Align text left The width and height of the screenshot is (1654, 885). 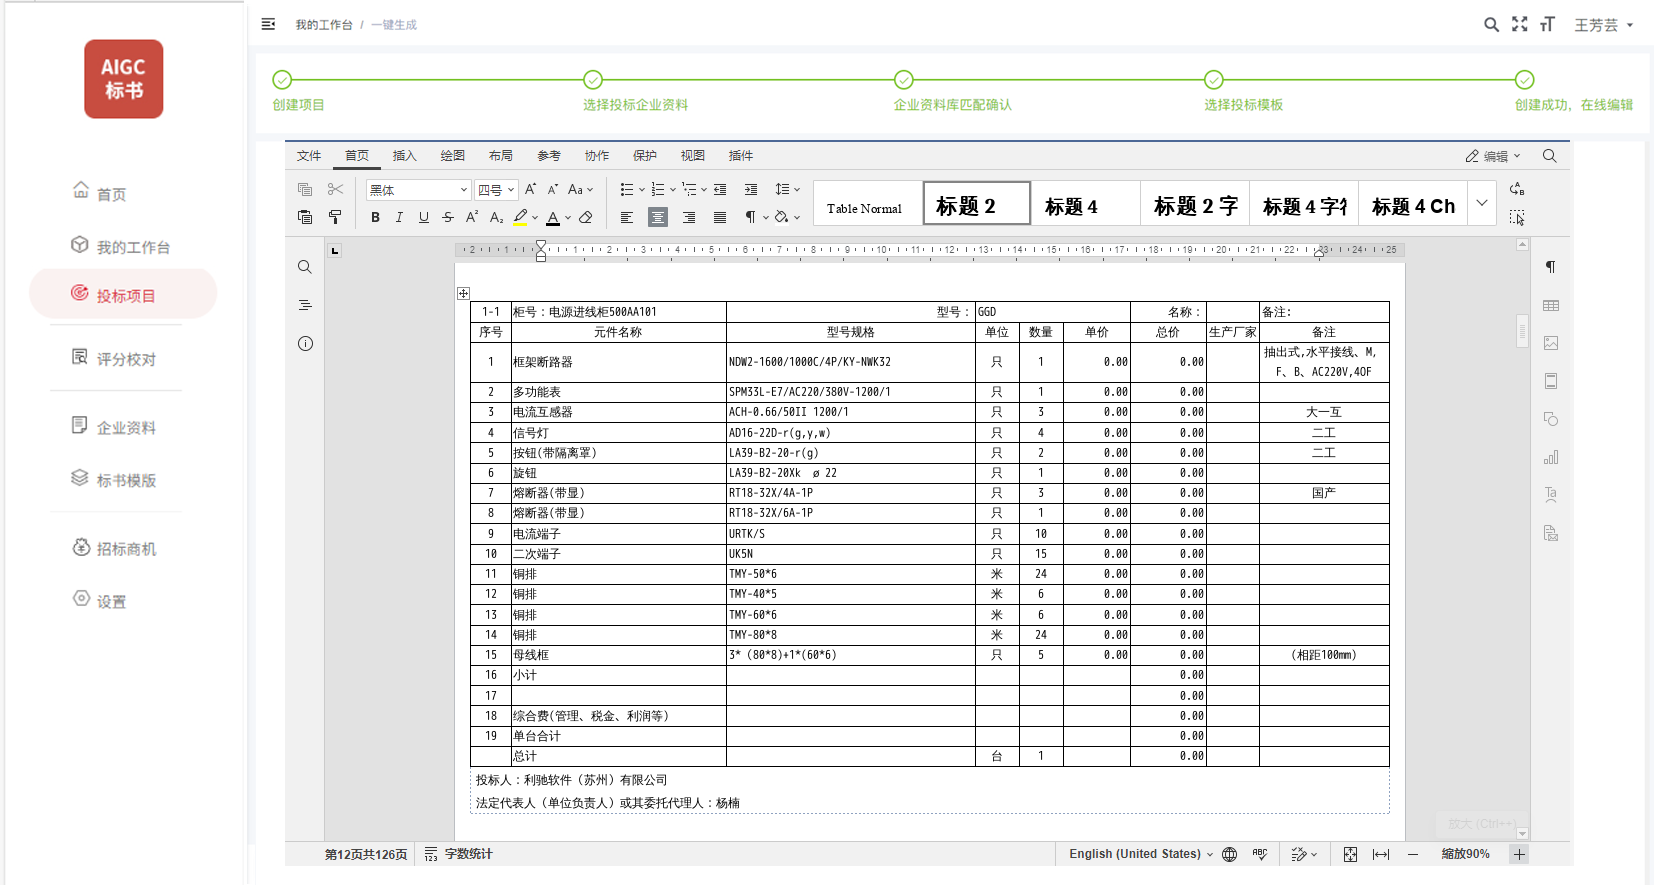[x=627, y=217]
